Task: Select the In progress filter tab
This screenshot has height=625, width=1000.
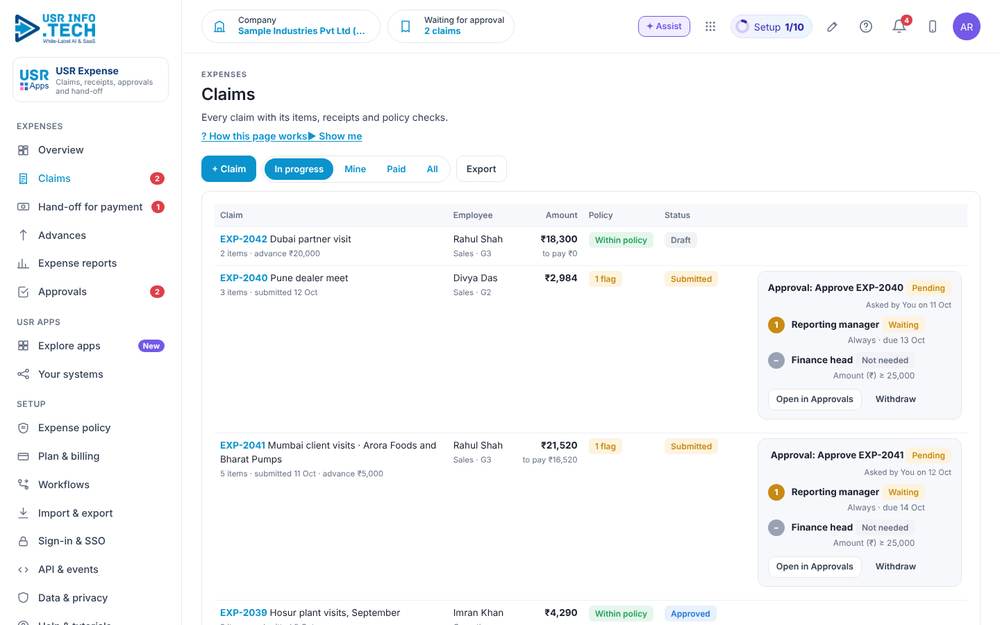Action: tap(298, 169)
